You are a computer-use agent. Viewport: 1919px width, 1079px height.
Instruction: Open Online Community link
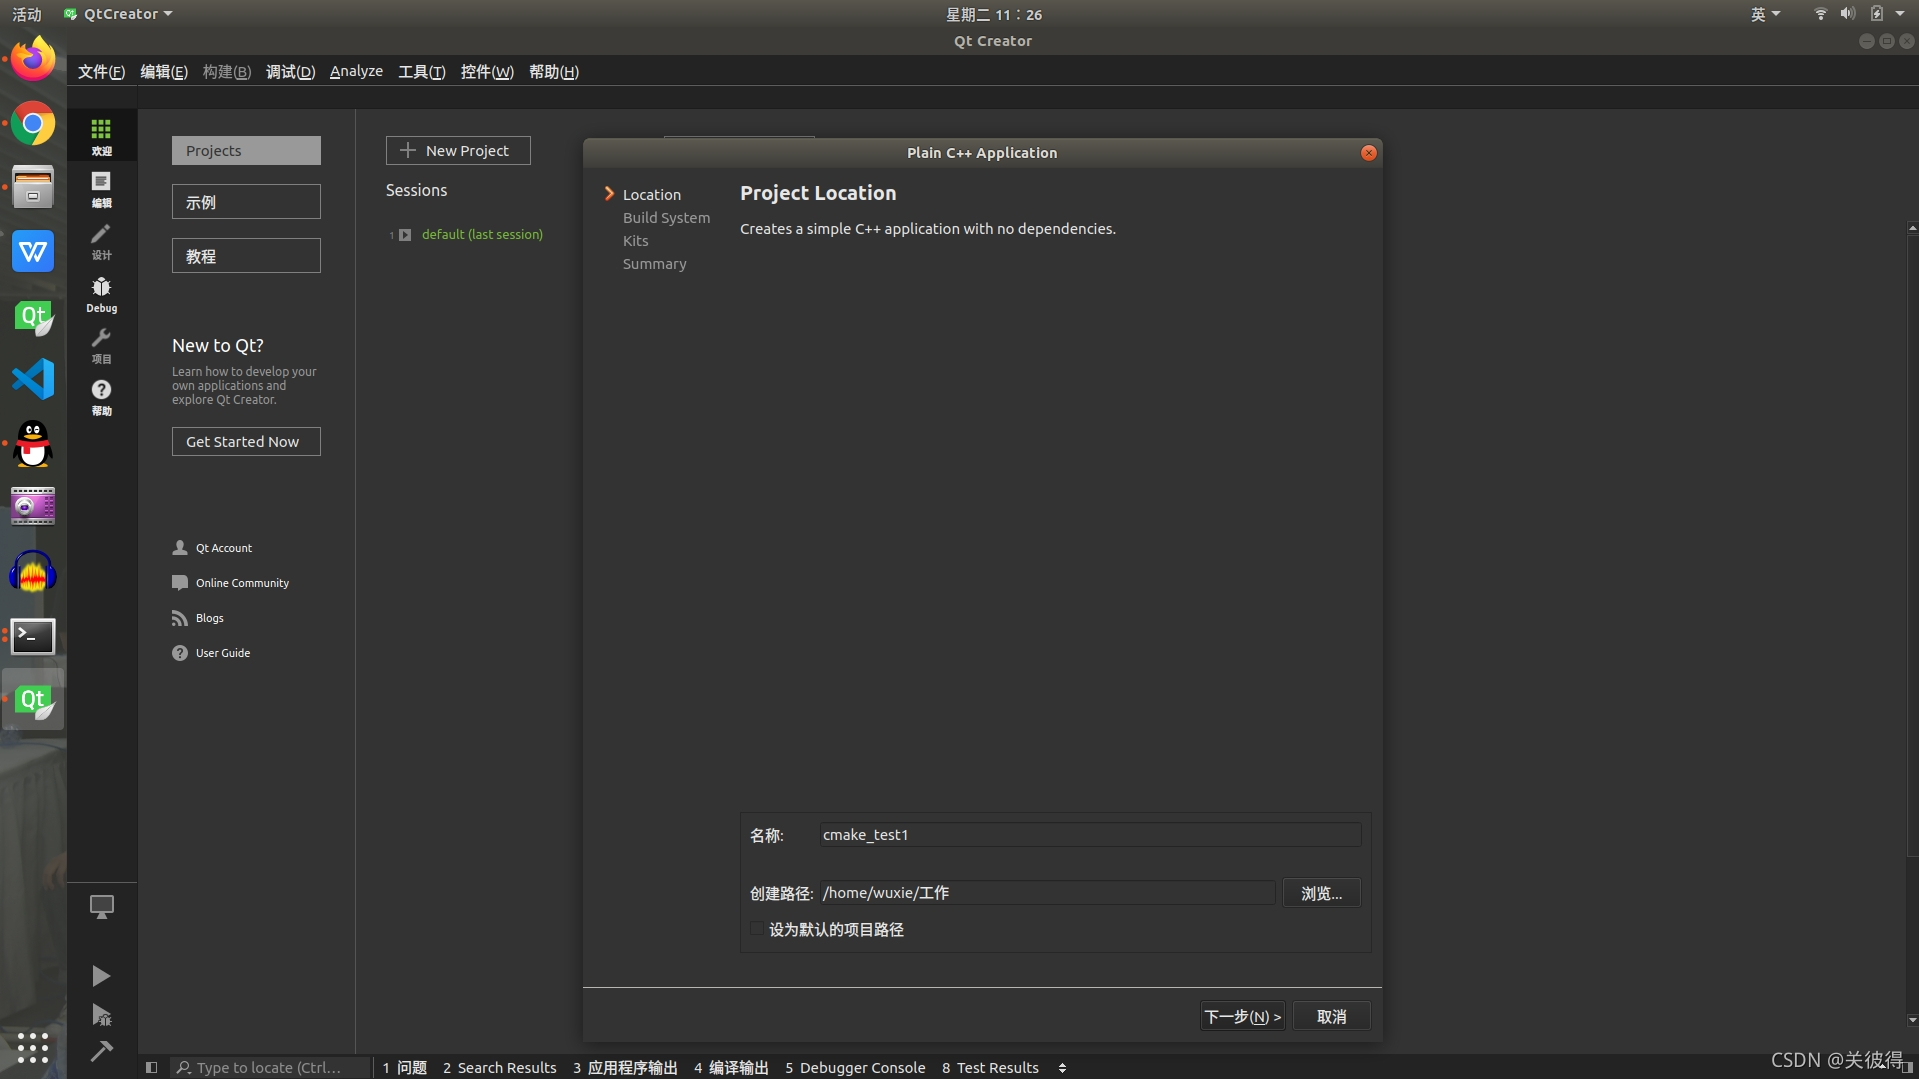[231, 583]
